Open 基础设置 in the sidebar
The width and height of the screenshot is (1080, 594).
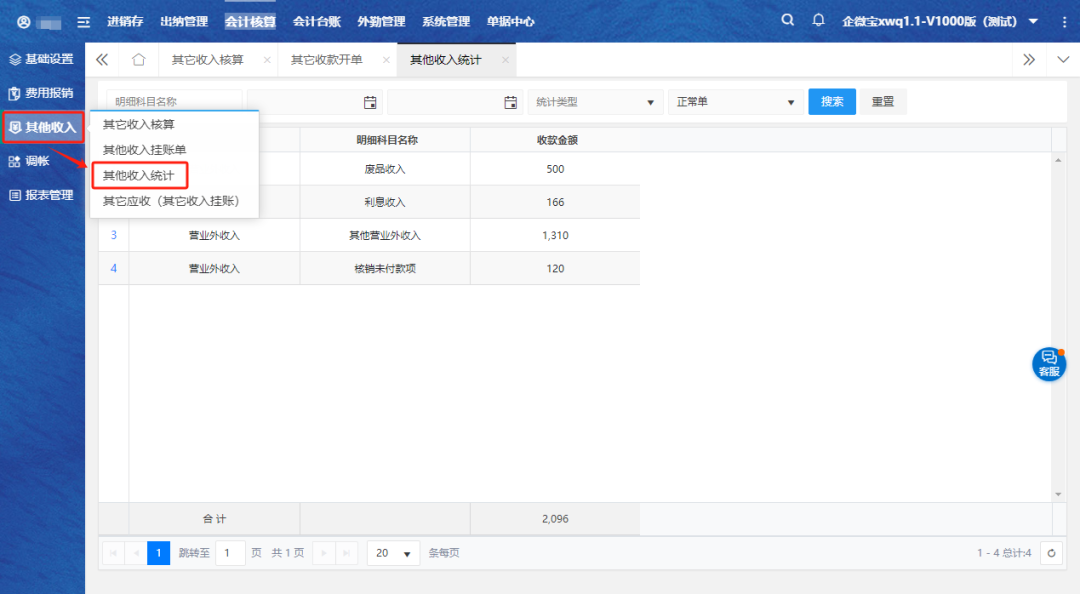point(42,59)
